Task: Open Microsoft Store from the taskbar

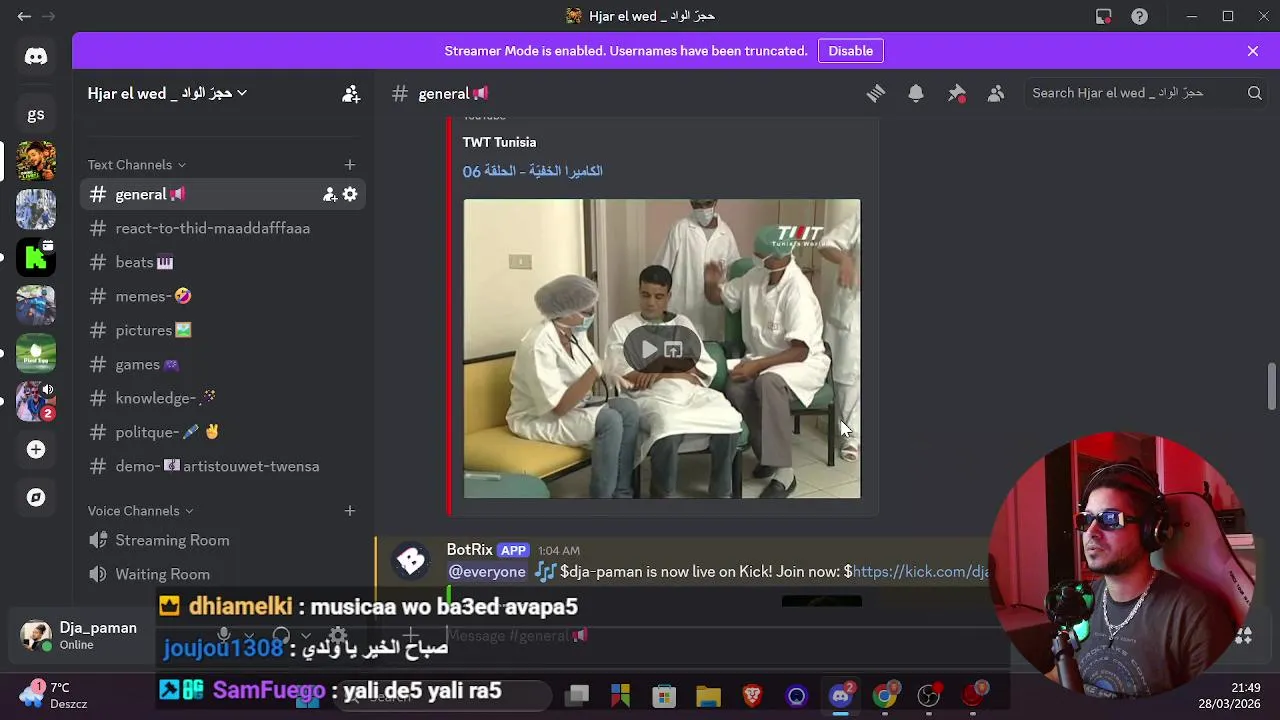Action: (664, 696)
